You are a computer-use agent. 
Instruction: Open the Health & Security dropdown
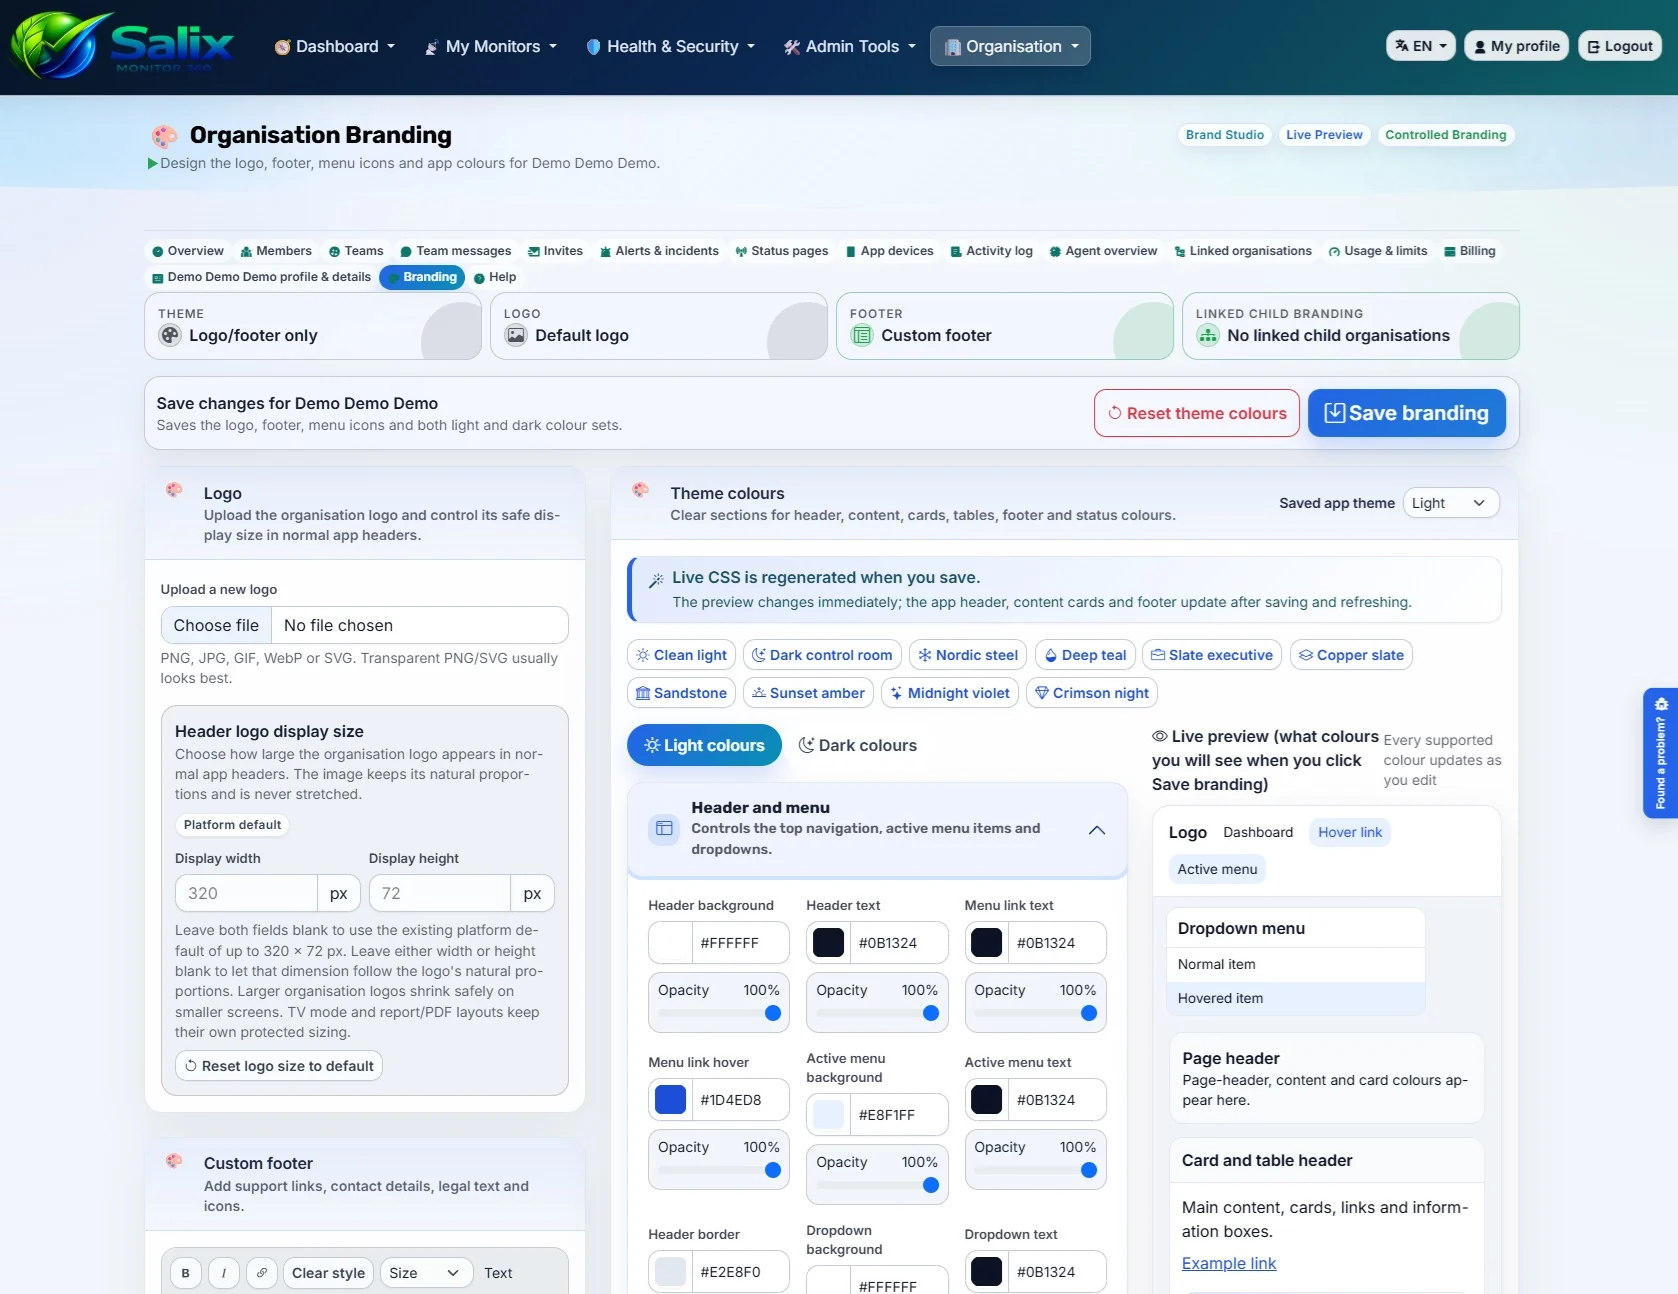pos(670,46)
